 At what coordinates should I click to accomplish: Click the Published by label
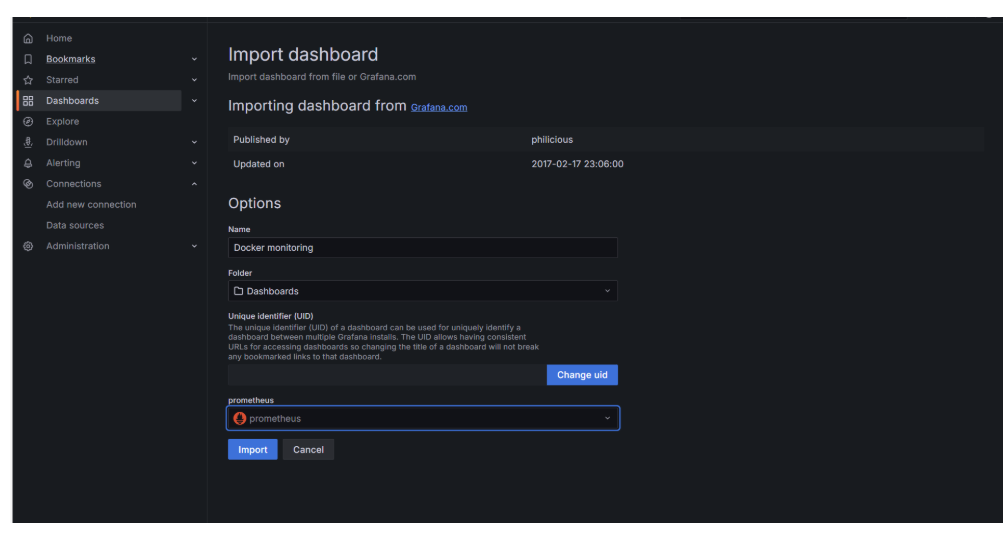point(261,139)
